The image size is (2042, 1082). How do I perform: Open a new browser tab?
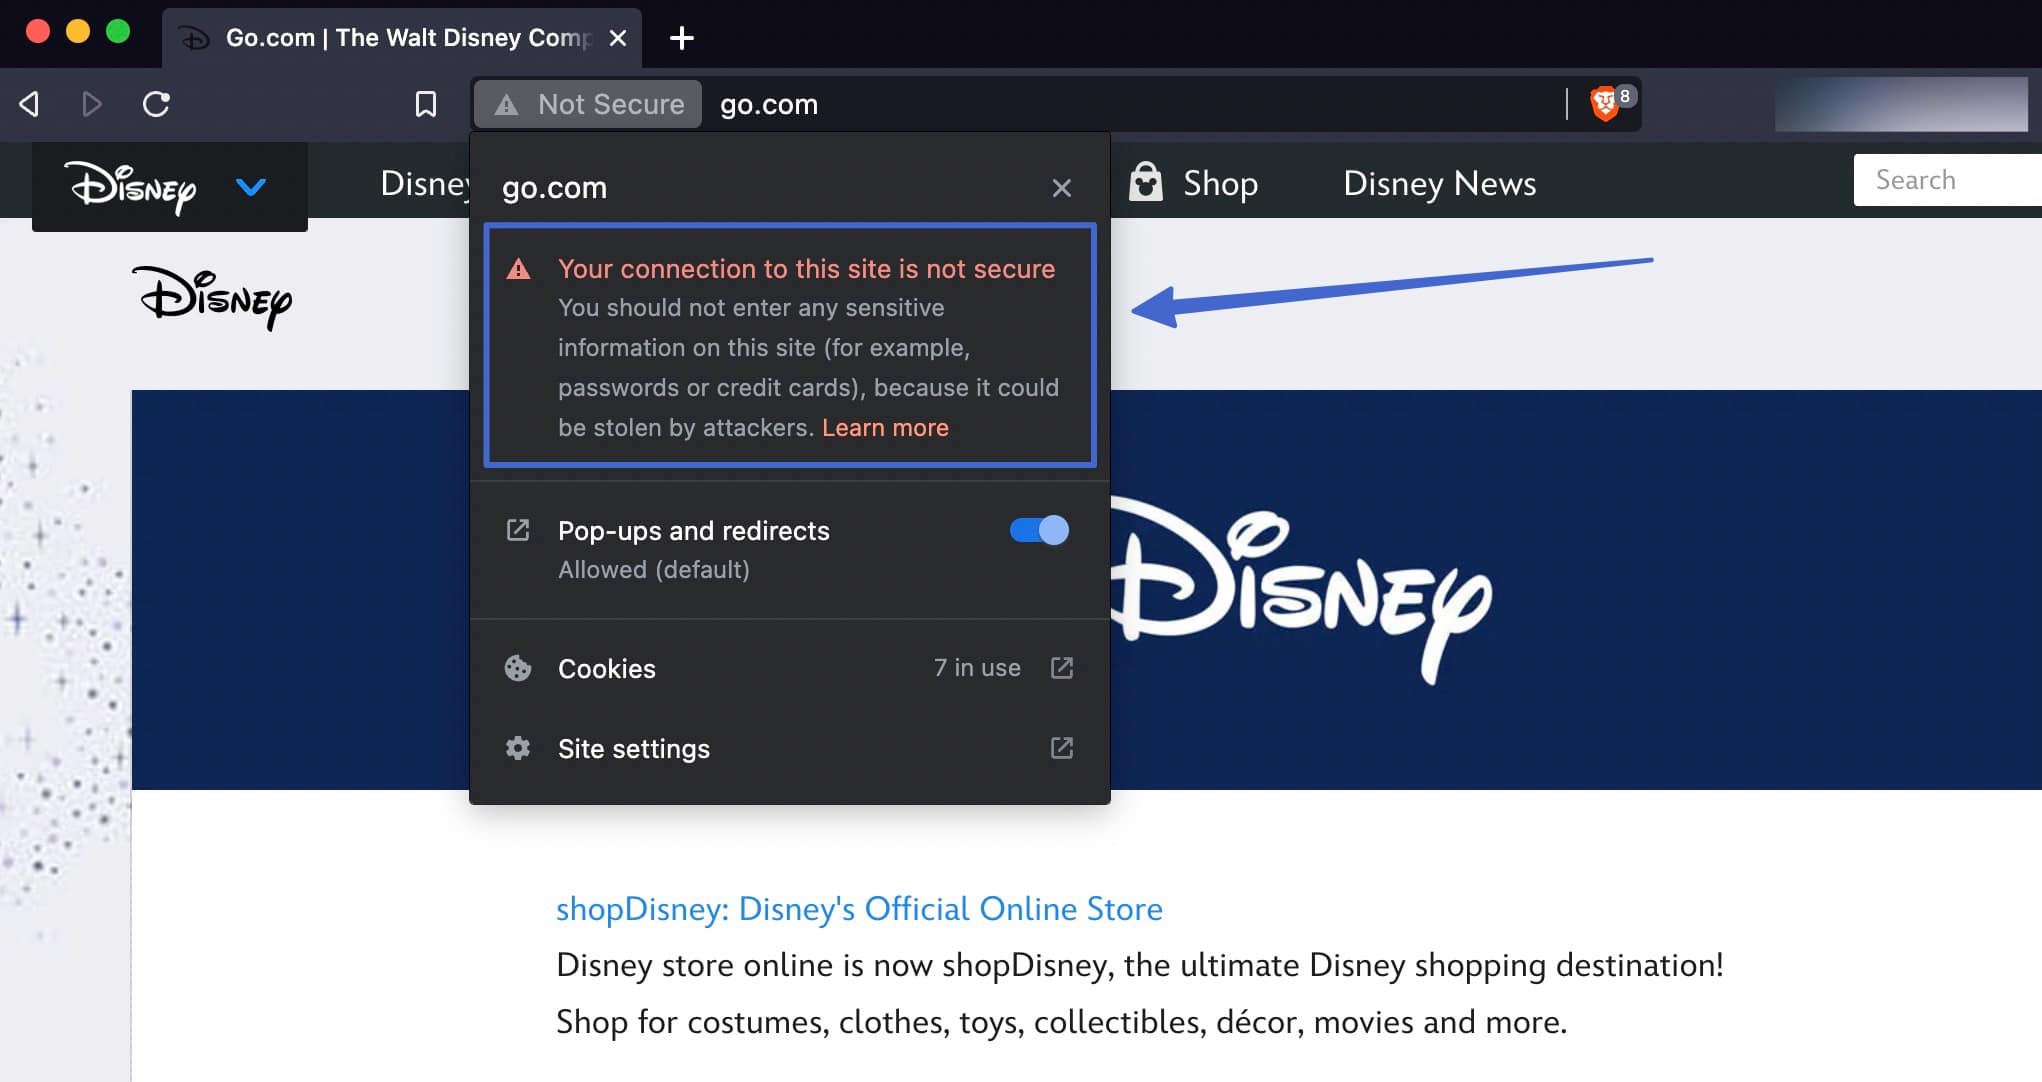coord(682,38)
